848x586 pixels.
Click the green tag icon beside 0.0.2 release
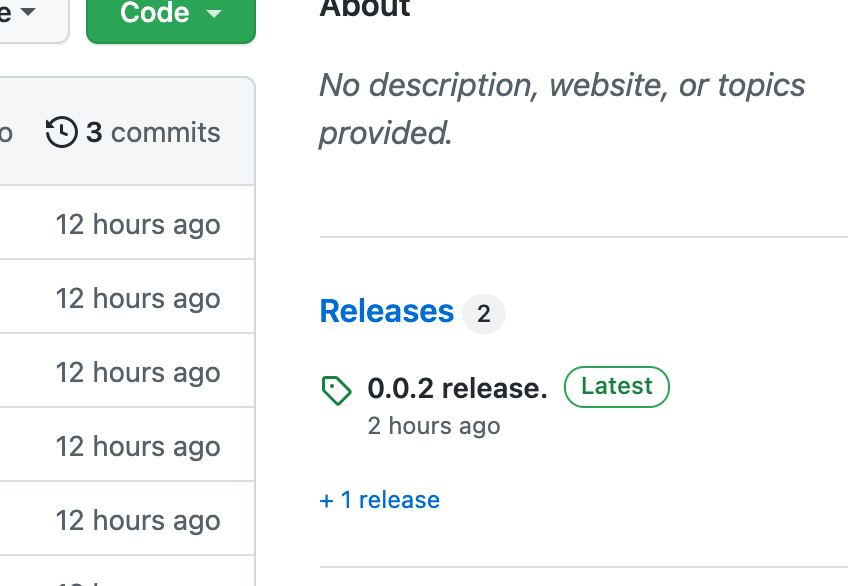tap(336, 390)
